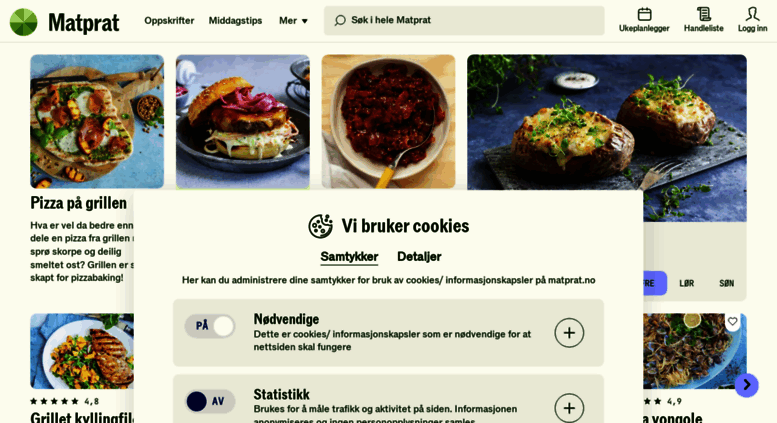Open the Mer dropdown menu
Viewport: 777px width, 423px height.
293,21
